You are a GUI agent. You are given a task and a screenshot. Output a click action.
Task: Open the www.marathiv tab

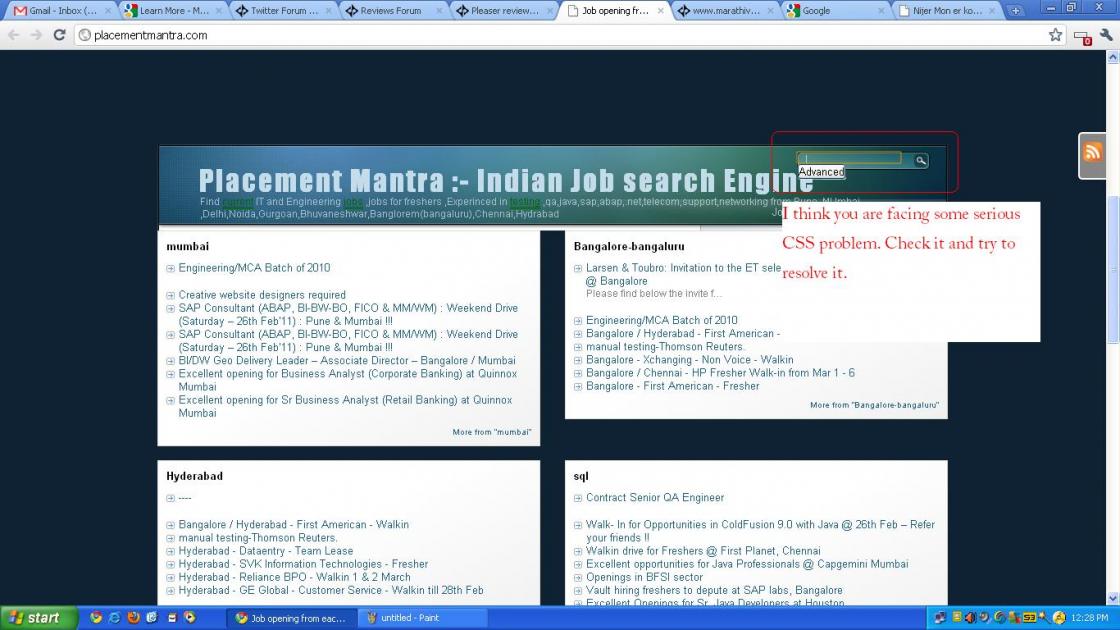point(726,11)
